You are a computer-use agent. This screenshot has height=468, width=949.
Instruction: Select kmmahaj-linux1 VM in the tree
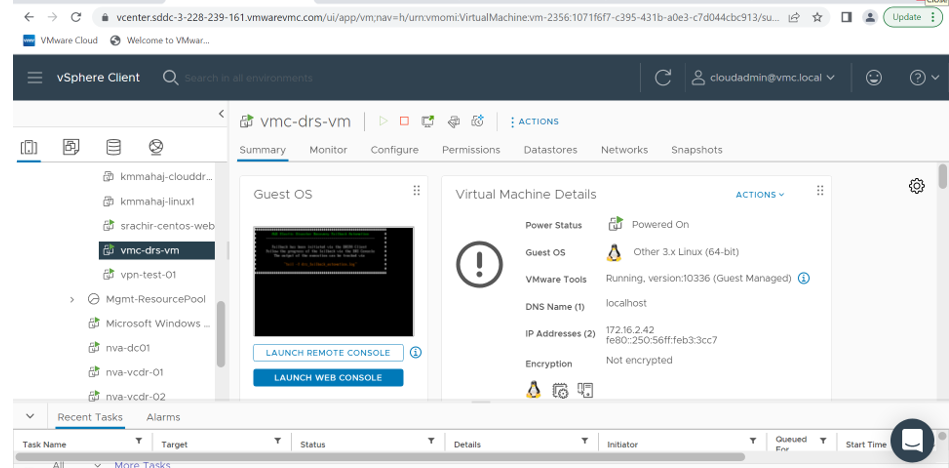click(x=149, y=201)
